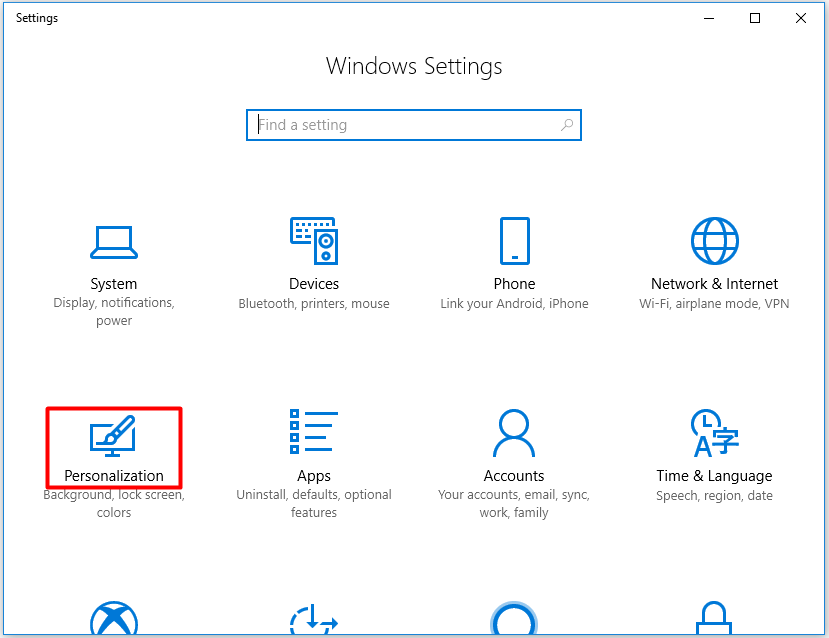Open the Apps list icon
This screenshot has height=638, width=829.
pyautogui.click(x=314, y=432)
